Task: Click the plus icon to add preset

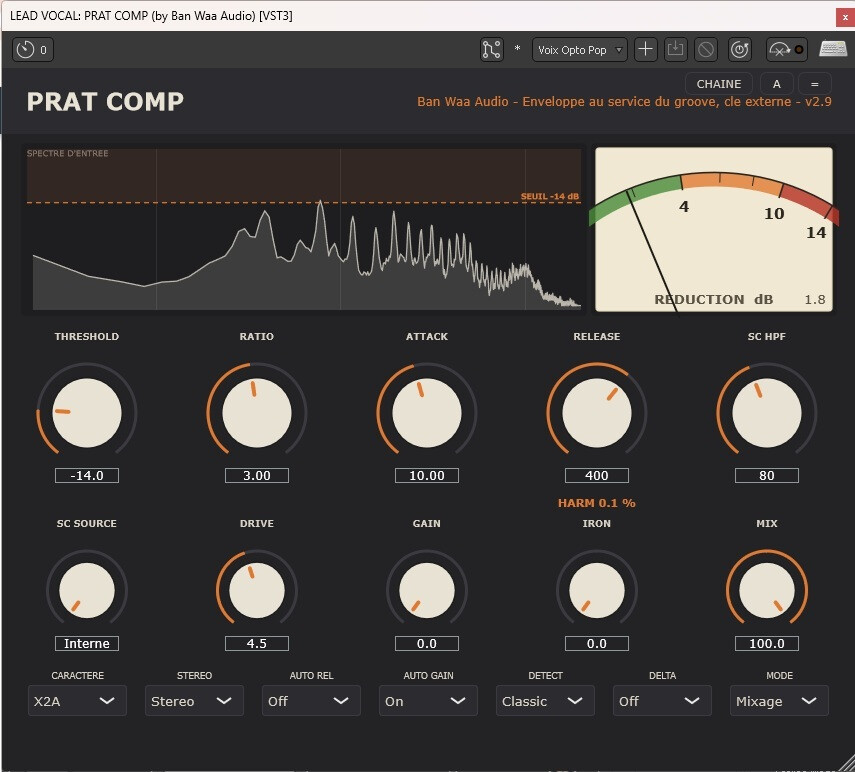Action: pyautogui.click(x=646, y=50)
